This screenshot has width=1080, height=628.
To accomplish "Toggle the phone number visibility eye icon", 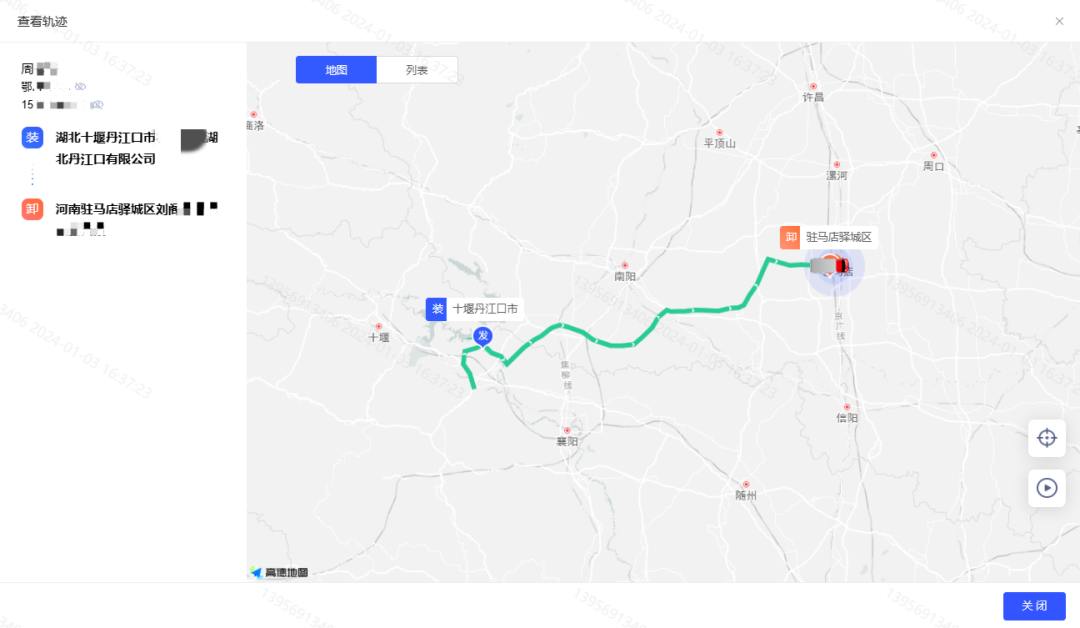I will [x=97, y=105].
